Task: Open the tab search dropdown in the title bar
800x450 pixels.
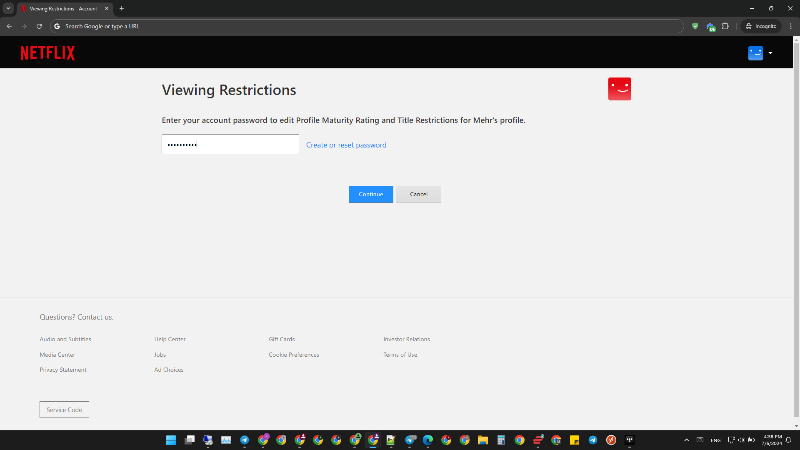Action: 8,9
